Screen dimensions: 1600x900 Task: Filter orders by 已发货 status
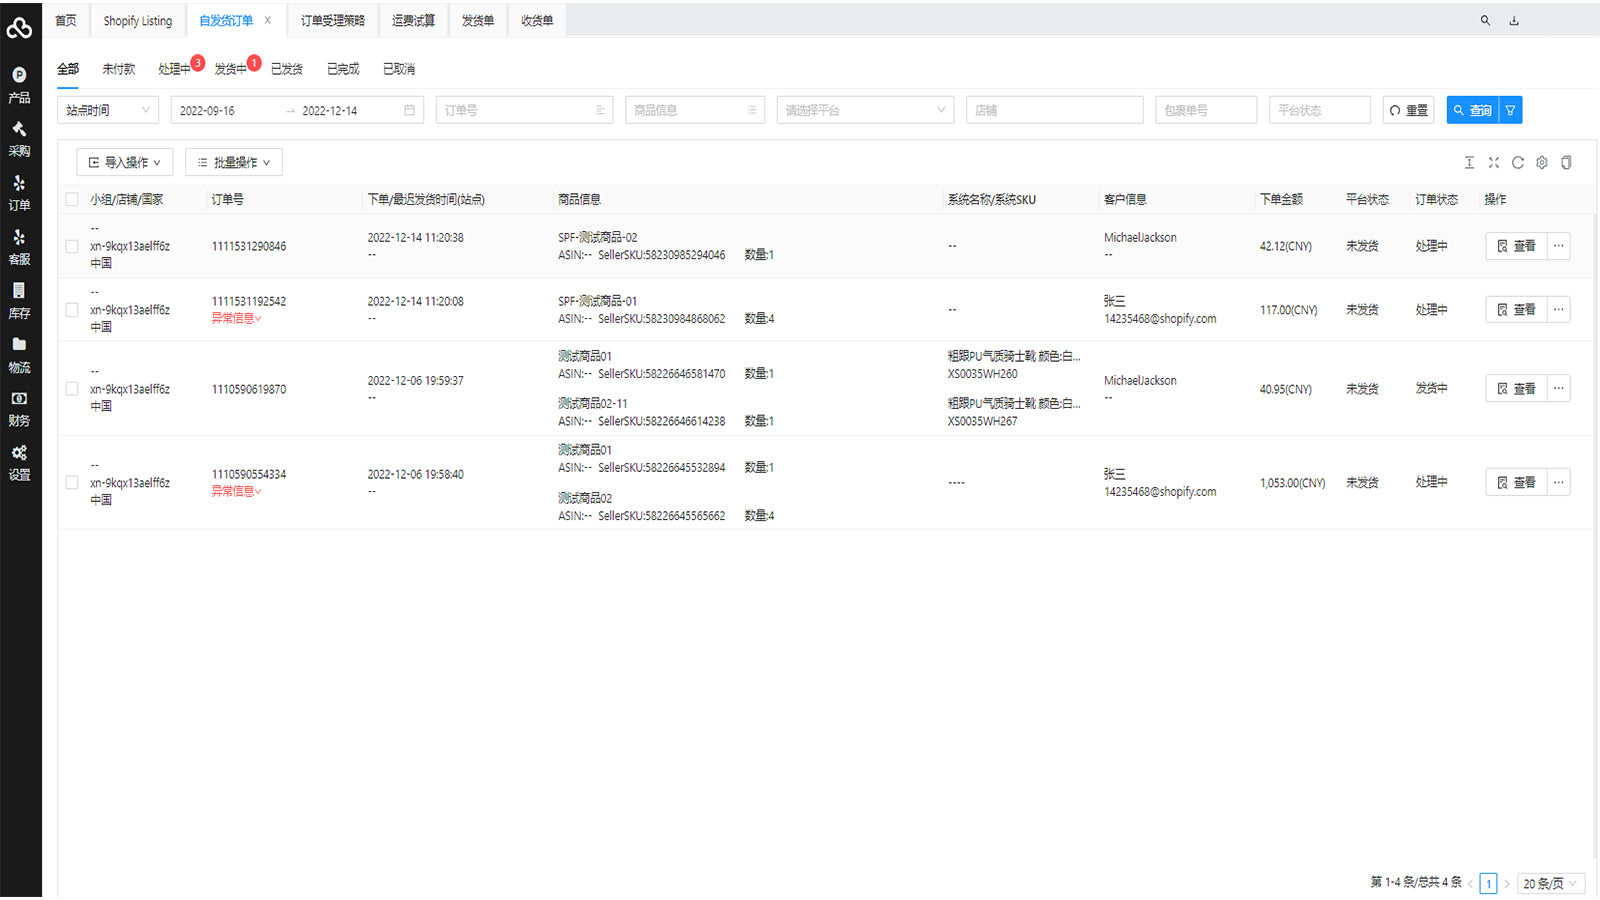(287, 69)
